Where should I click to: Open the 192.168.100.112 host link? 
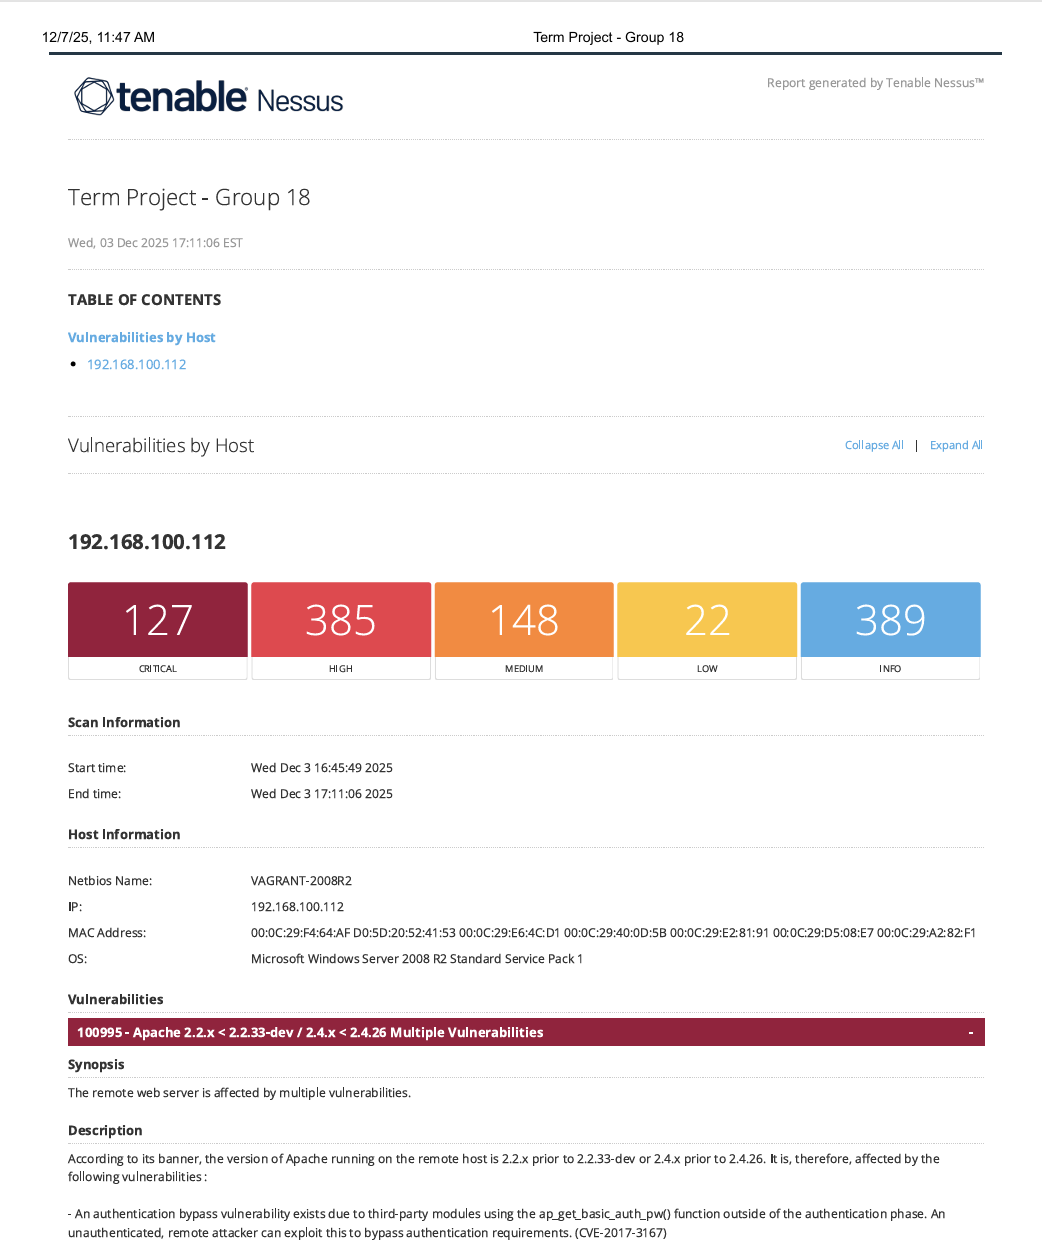(x=136, y=364)
